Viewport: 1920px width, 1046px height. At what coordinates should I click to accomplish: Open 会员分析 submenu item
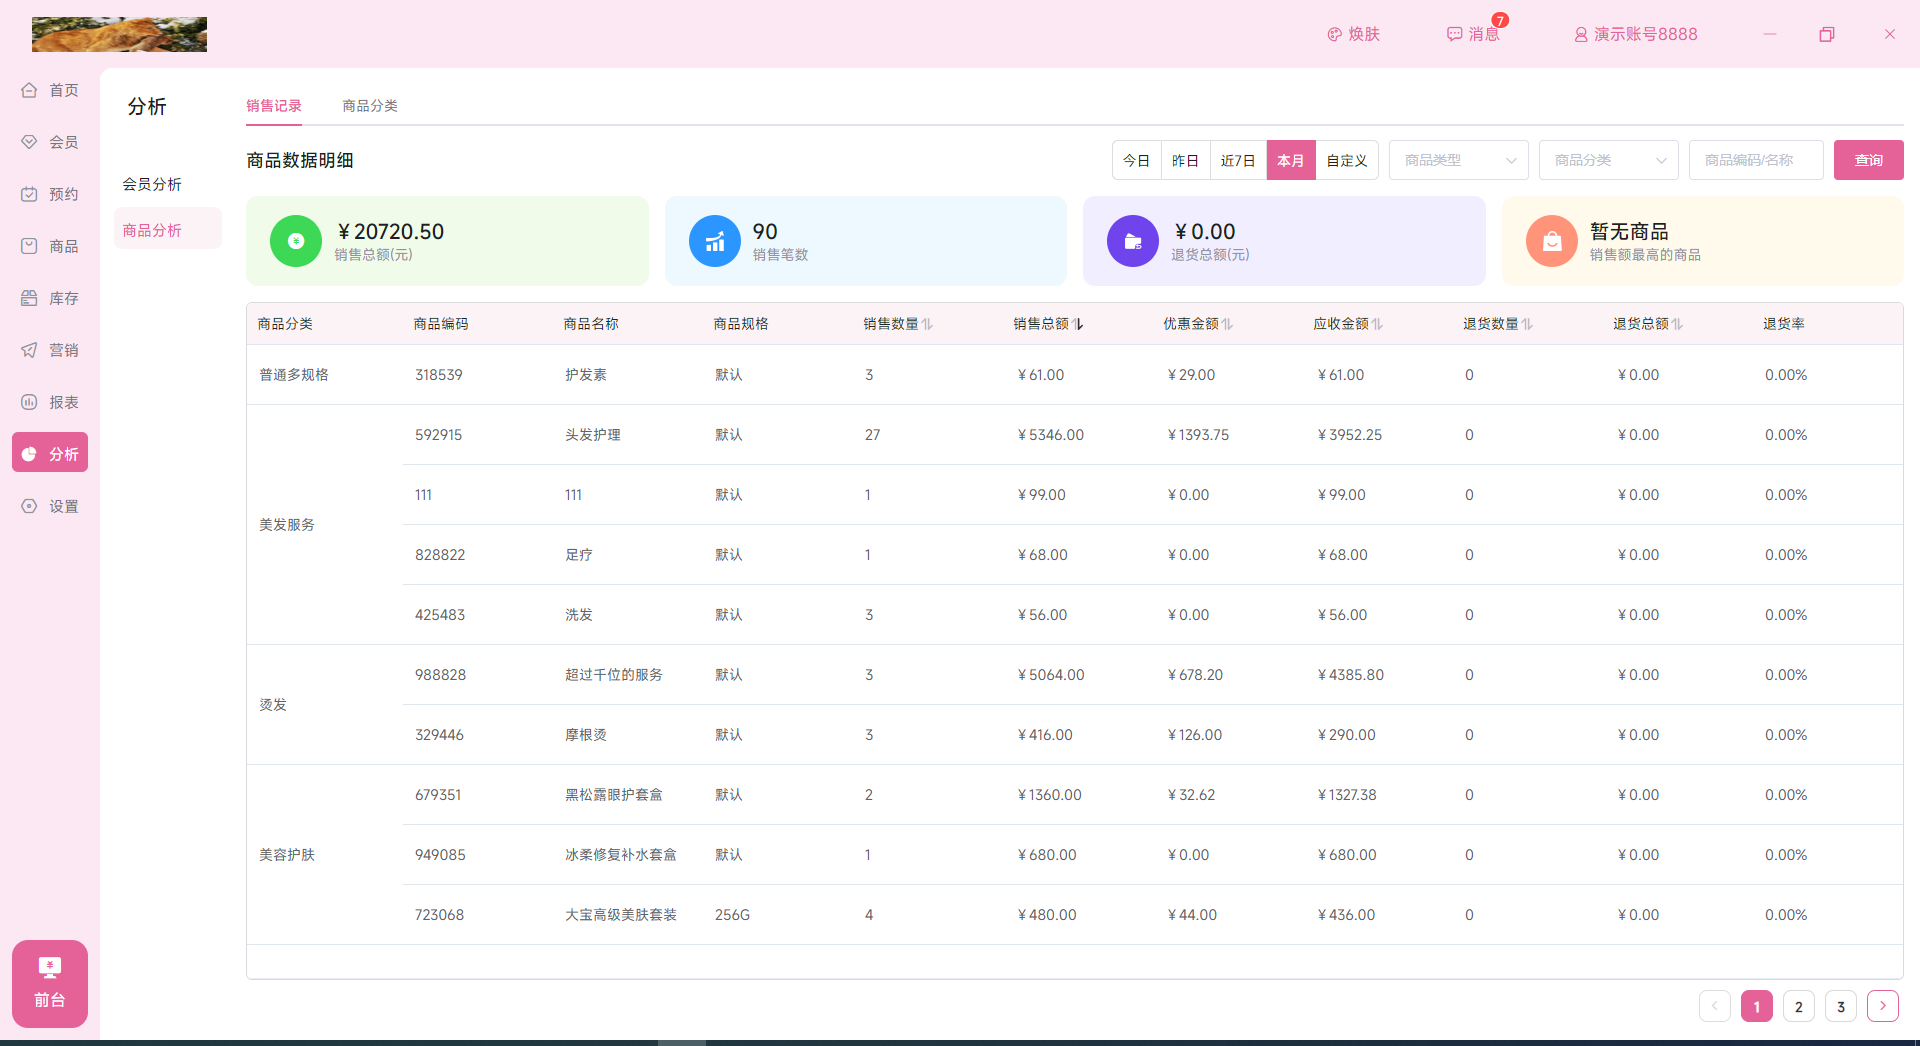point(152,184)
